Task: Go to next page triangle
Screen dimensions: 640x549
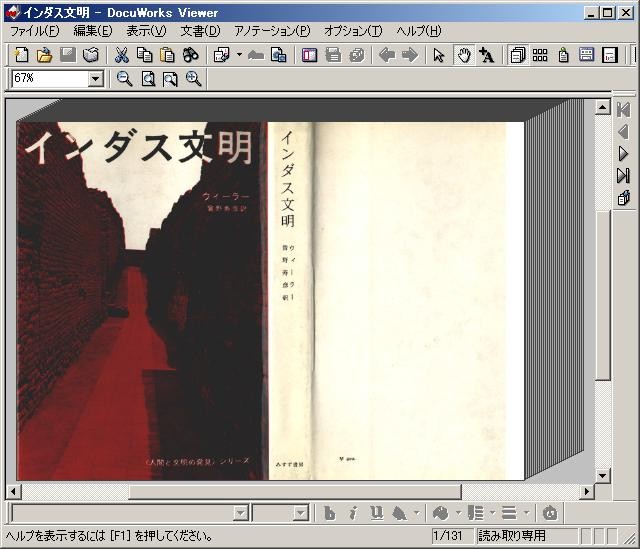Action: pos(623,154)
